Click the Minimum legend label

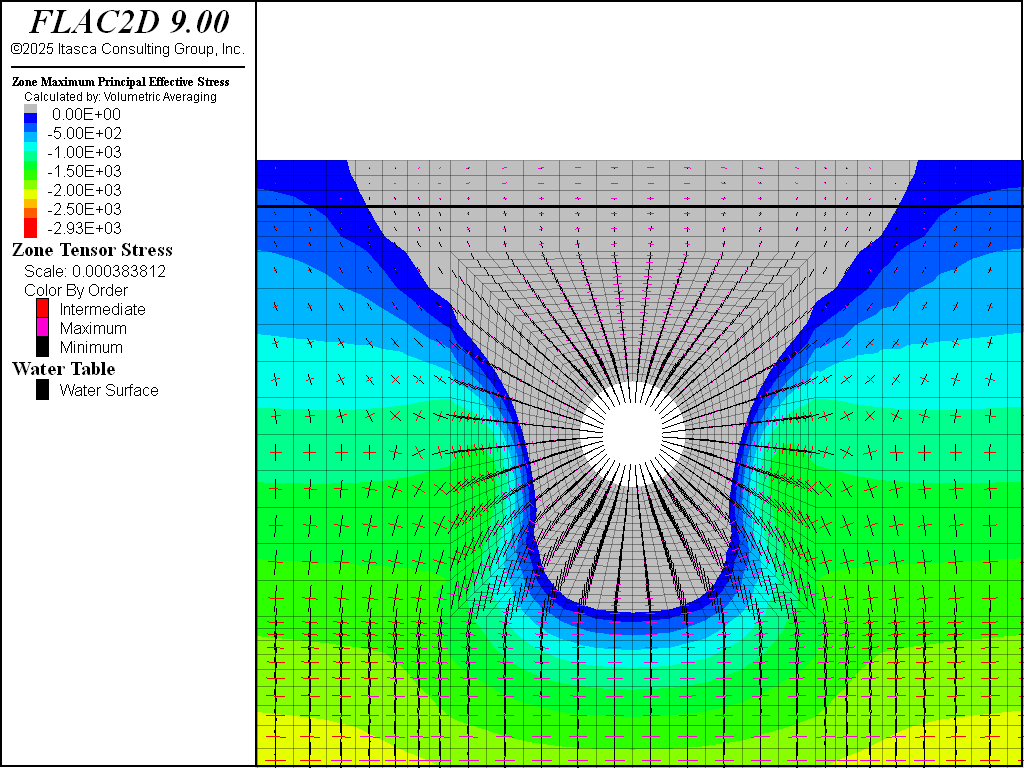[x=91, y=347]
